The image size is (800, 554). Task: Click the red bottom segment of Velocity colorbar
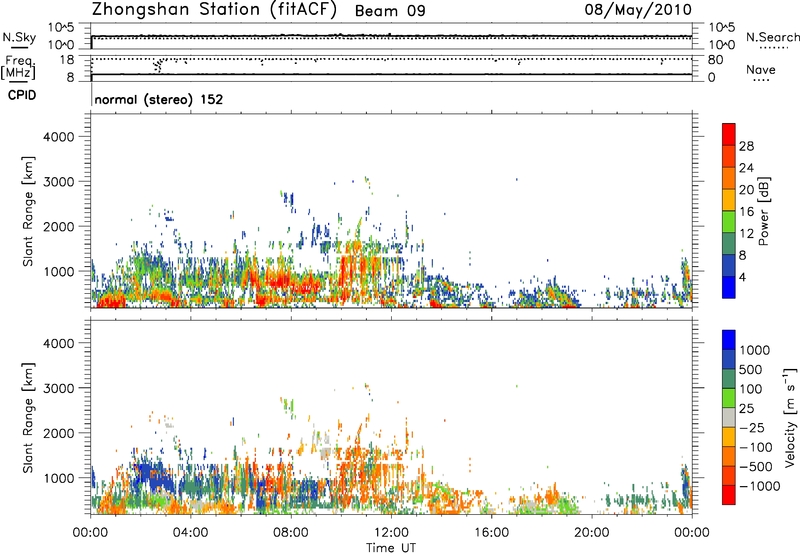(x=729, y=495)
